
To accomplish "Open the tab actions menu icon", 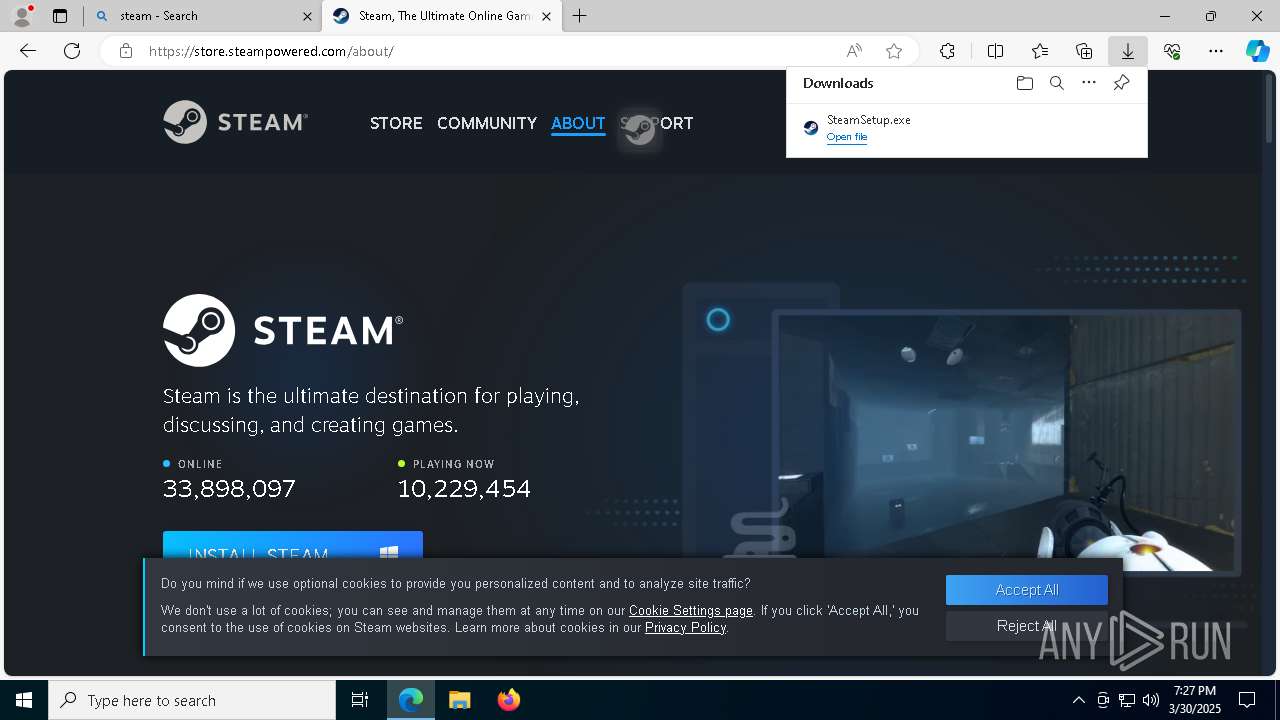I will [60, 16].
